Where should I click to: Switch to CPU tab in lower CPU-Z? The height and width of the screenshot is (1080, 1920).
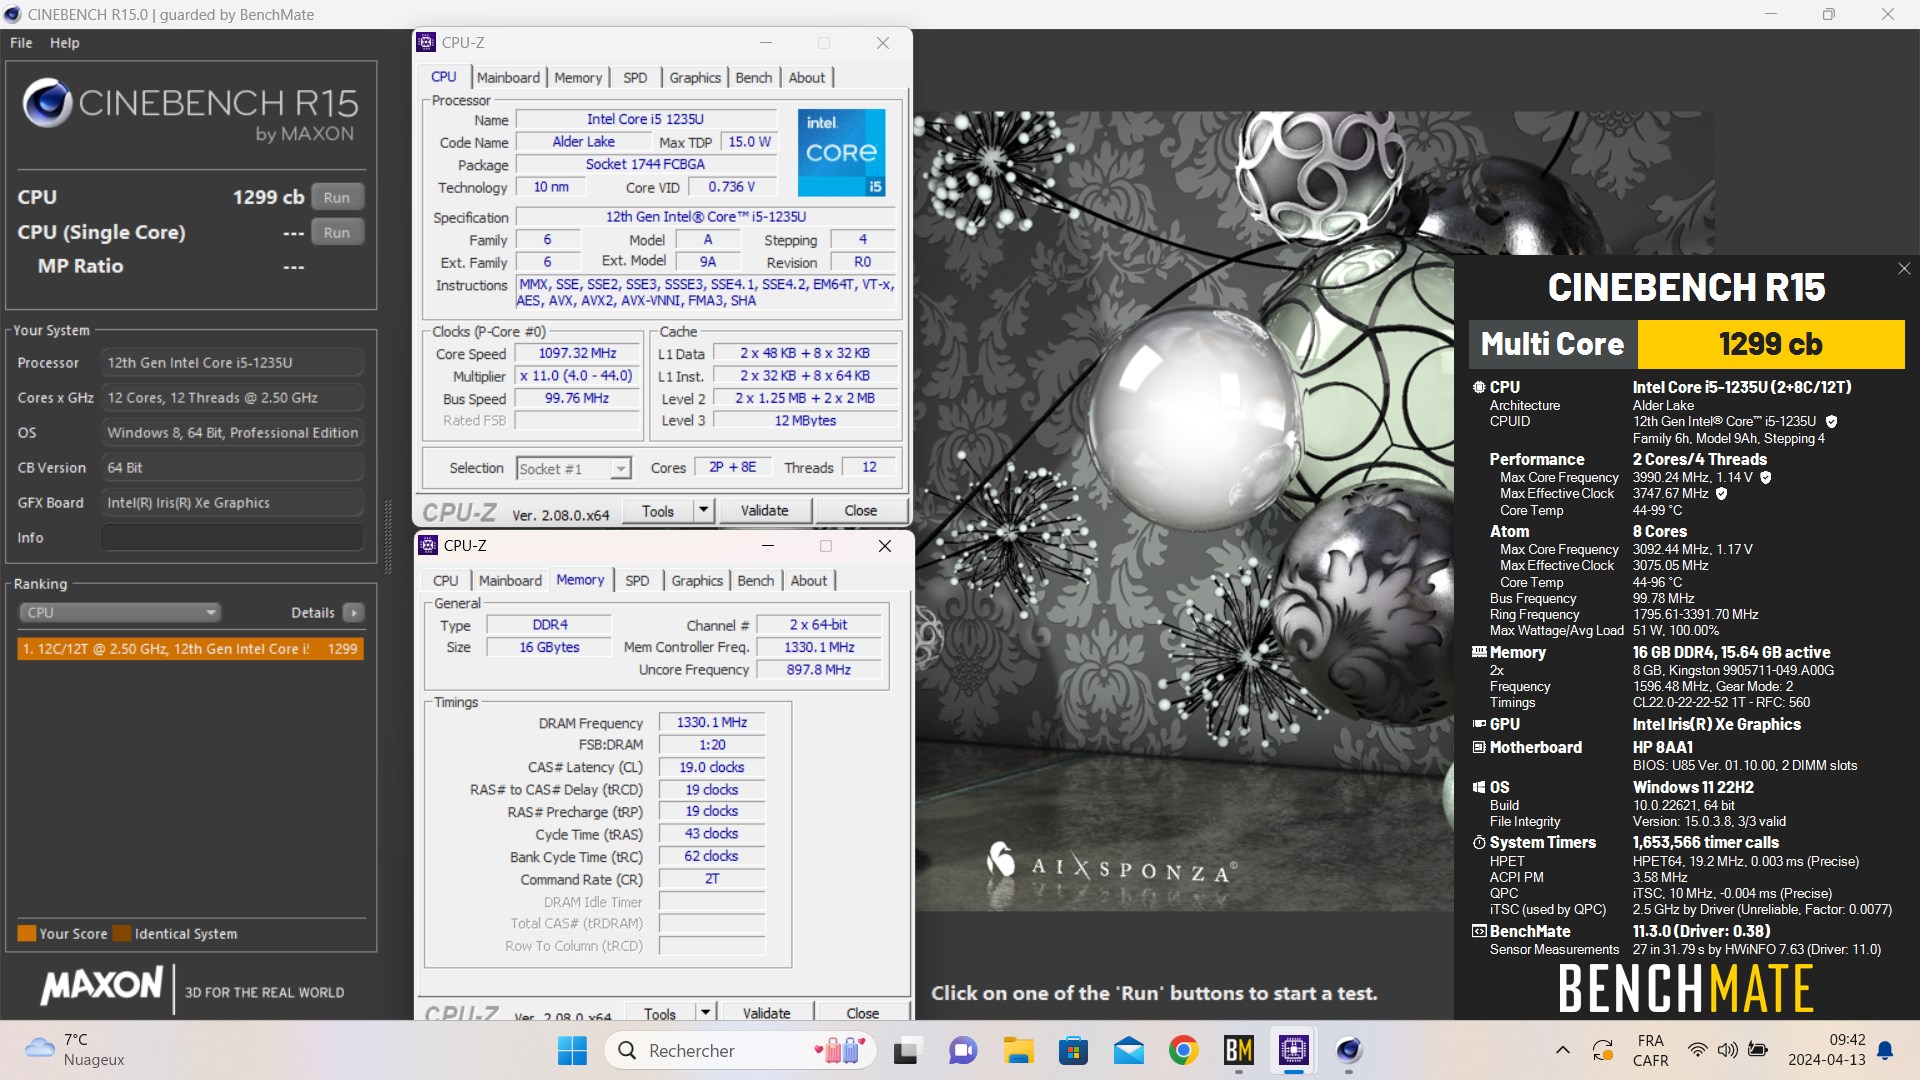click(x=445, y=580)
